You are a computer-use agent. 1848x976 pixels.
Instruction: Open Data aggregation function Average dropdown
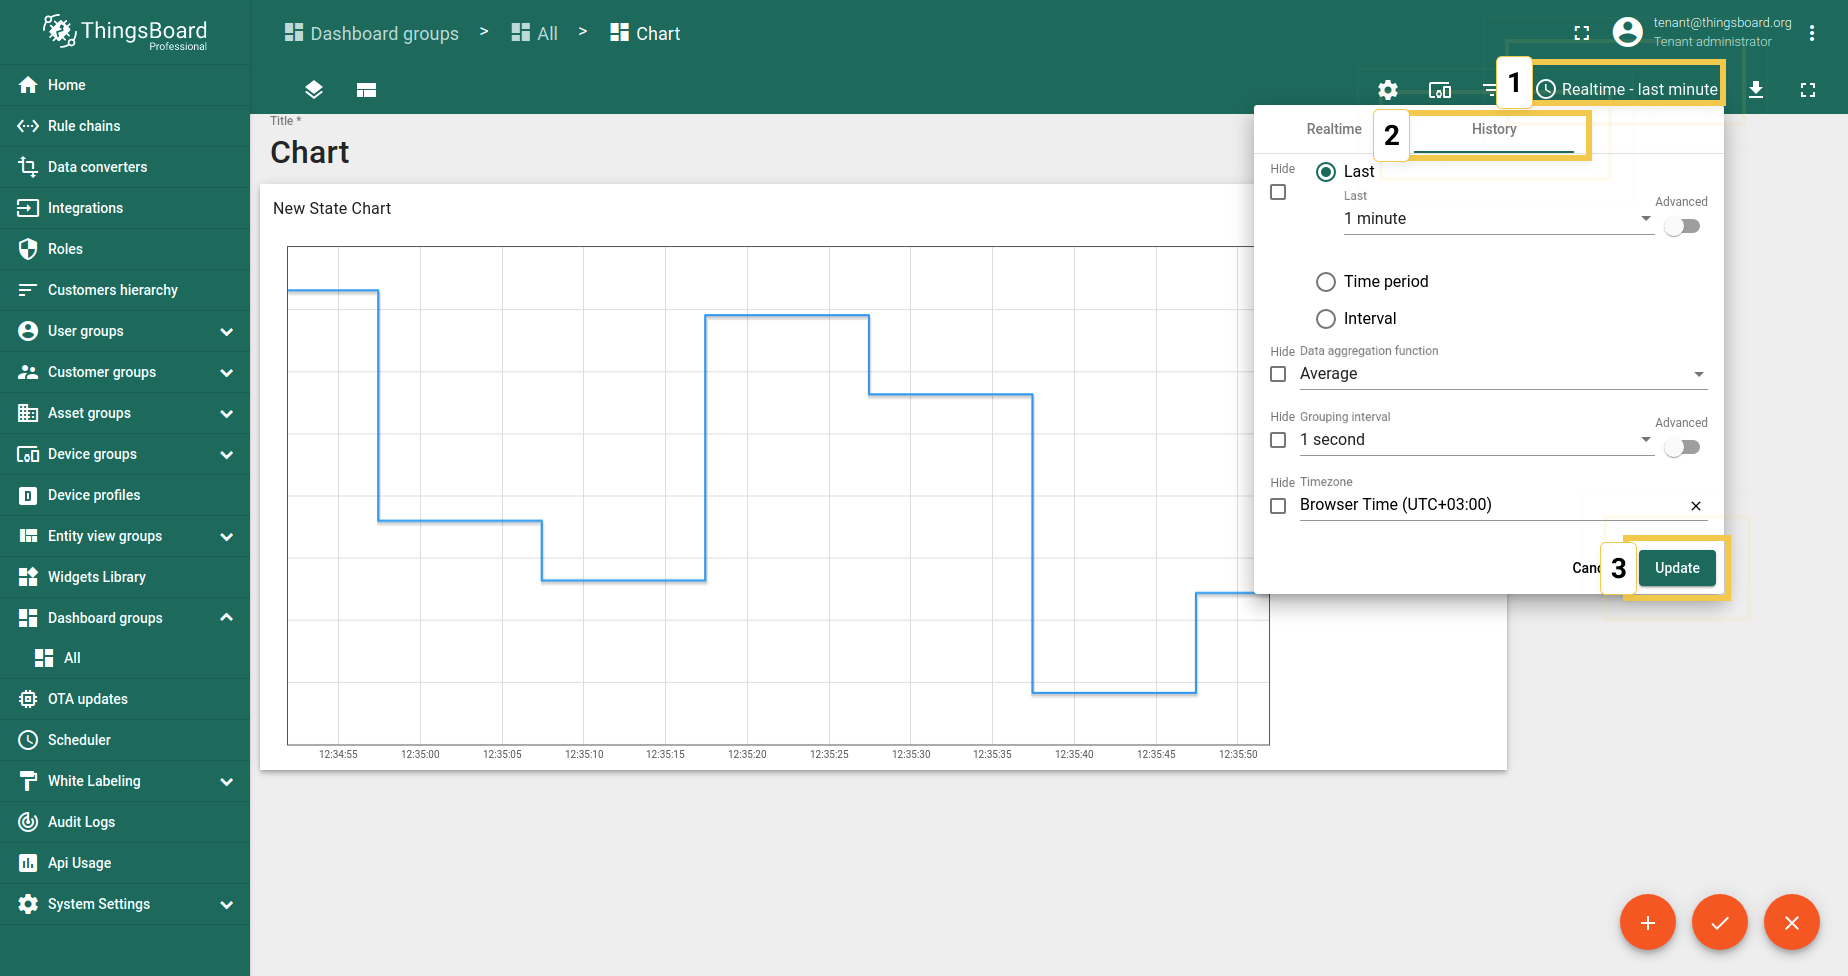[x=1503, y=374]
